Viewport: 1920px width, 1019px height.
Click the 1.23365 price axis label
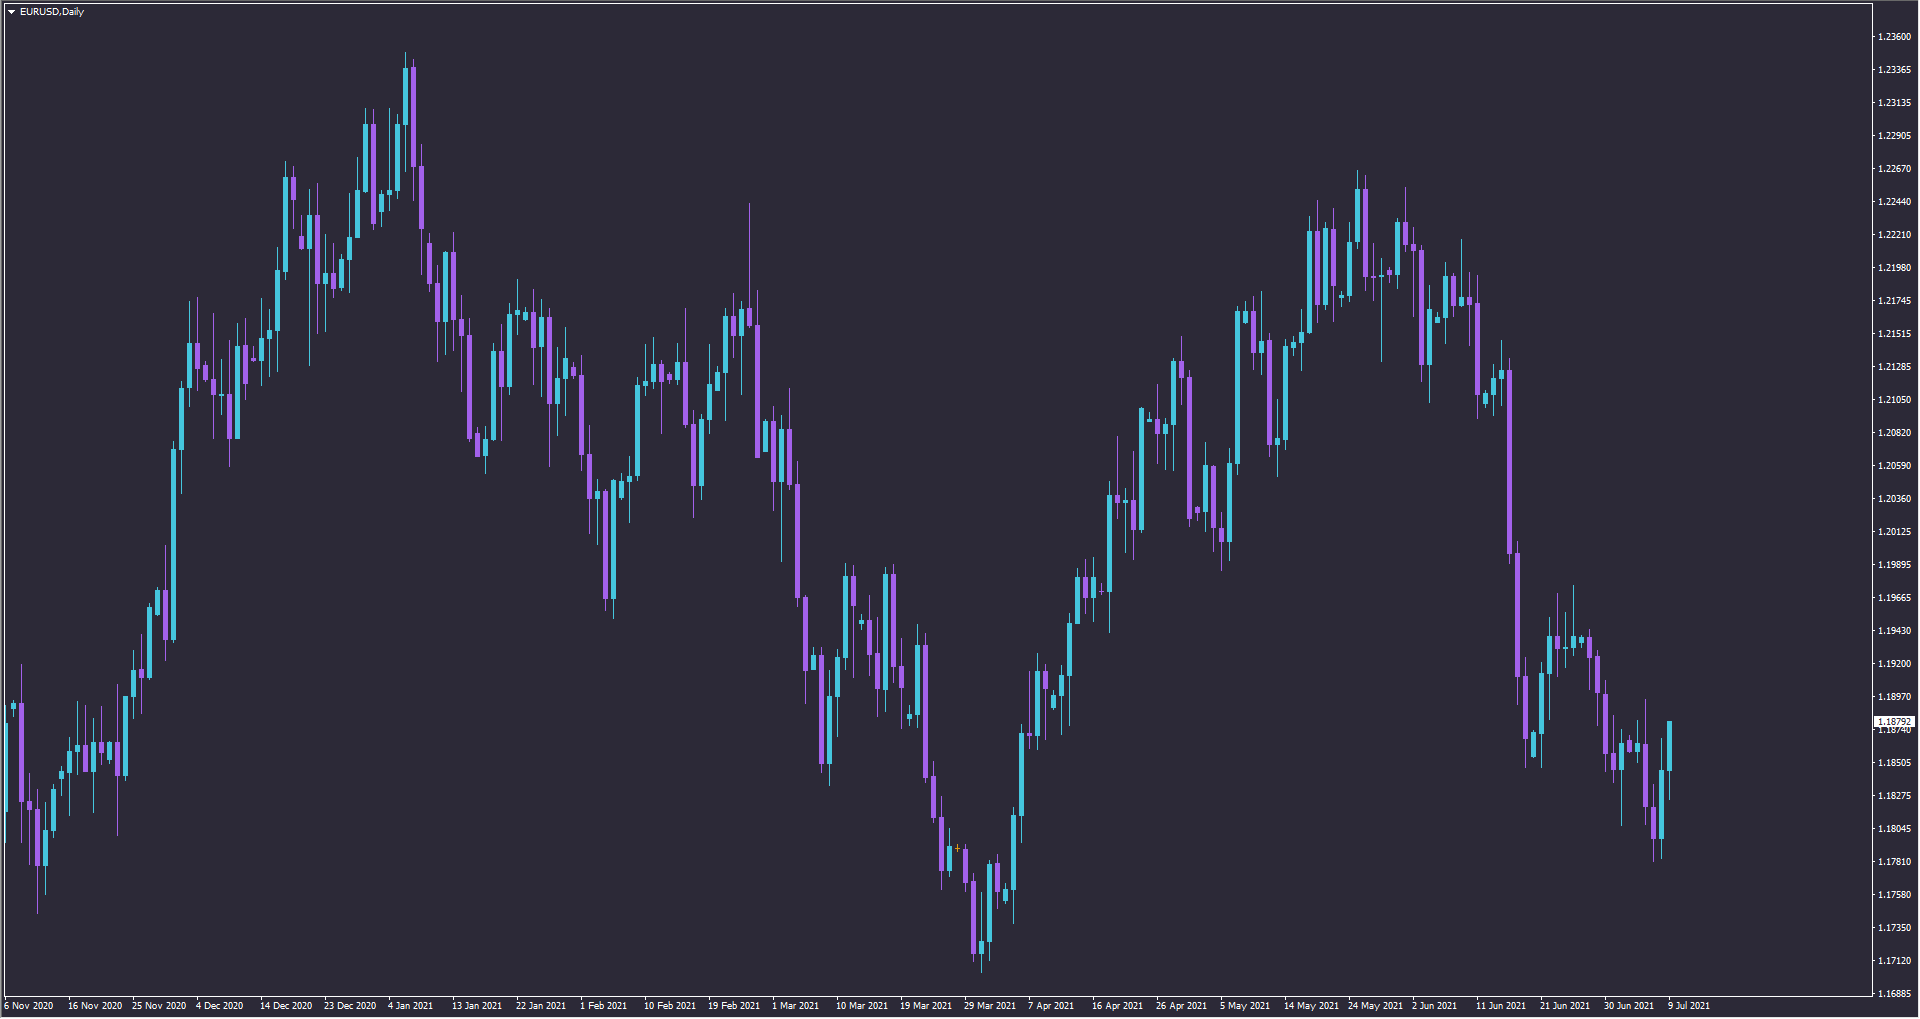click(1894, 70)
